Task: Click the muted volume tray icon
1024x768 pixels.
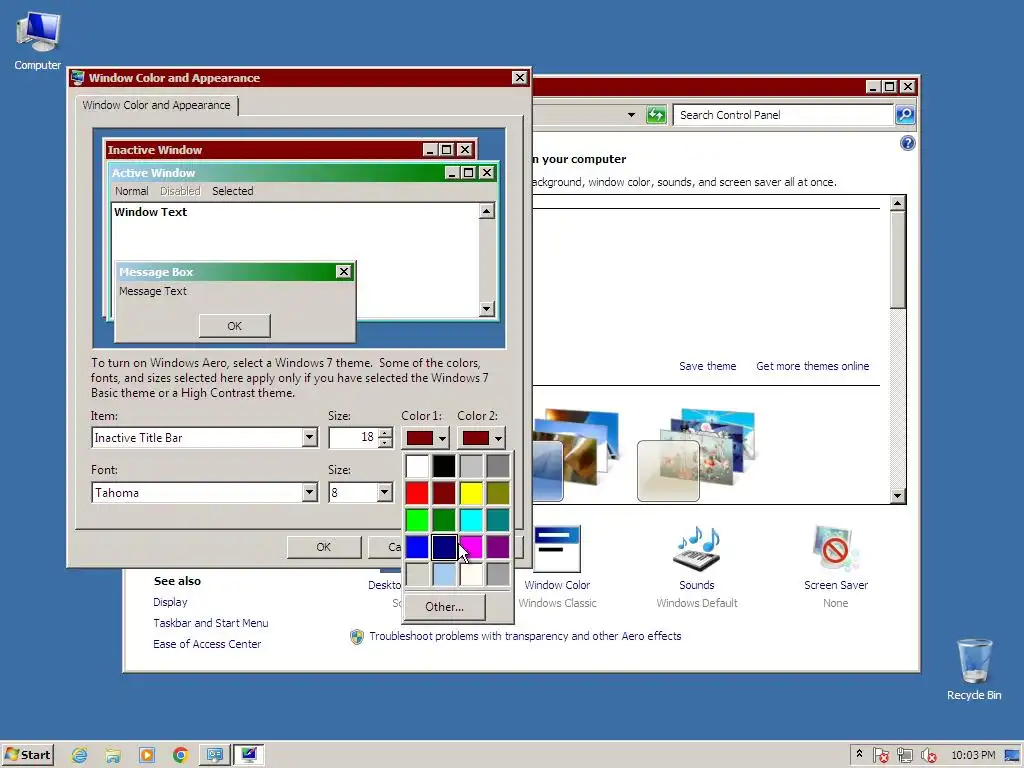Action: tap(928, 756)
